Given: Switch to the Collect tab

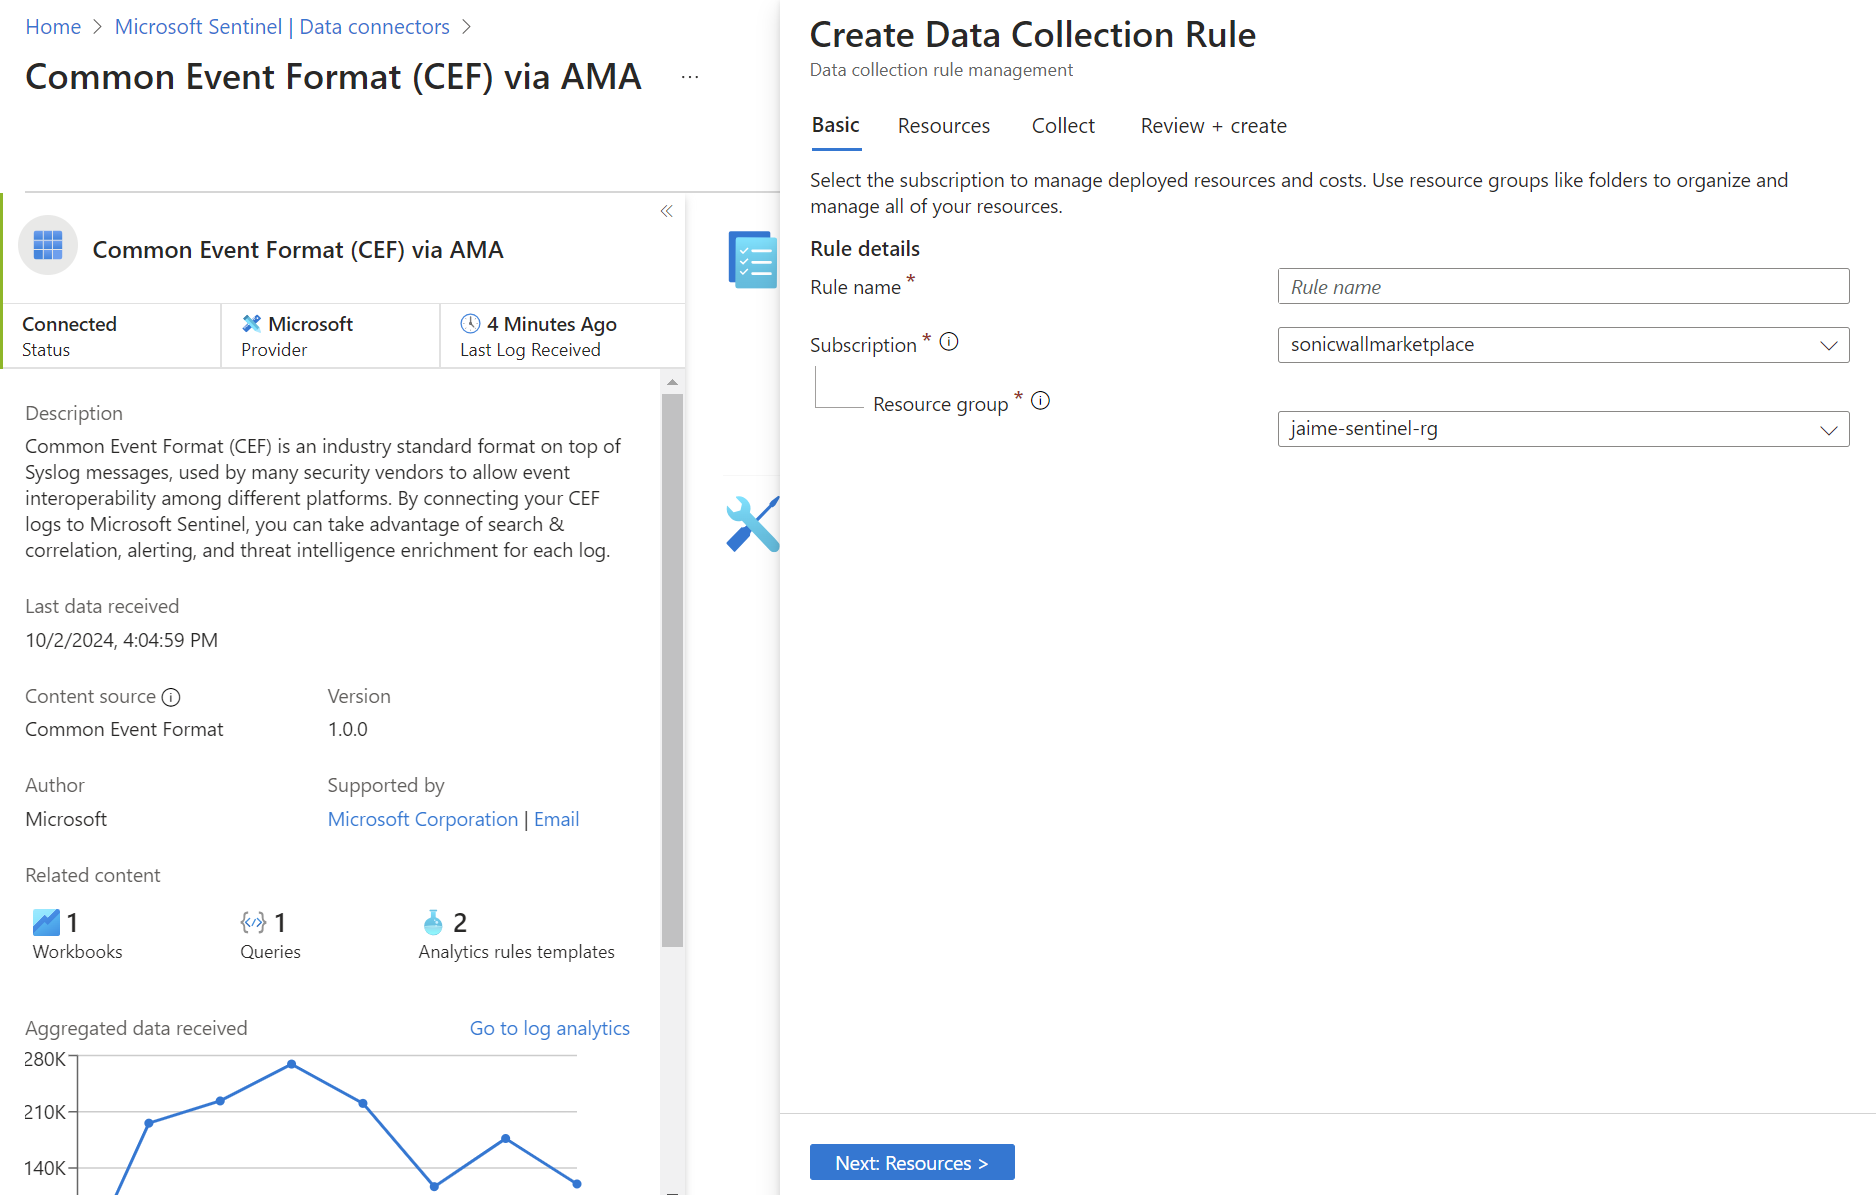Looking at the screenshot, I should (x=1063, y=126).
